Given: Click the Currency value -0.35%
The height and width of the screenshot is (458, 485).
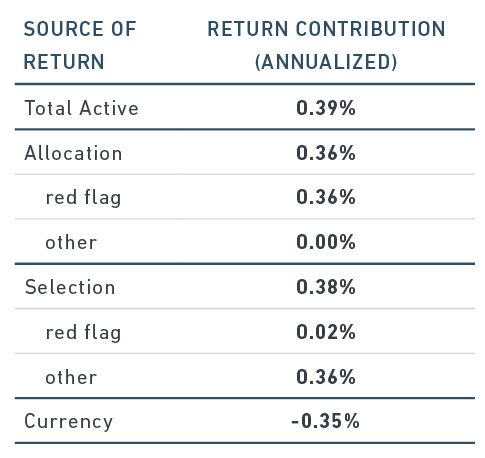Looking at the screenshot, I should [x=325, y=421].
